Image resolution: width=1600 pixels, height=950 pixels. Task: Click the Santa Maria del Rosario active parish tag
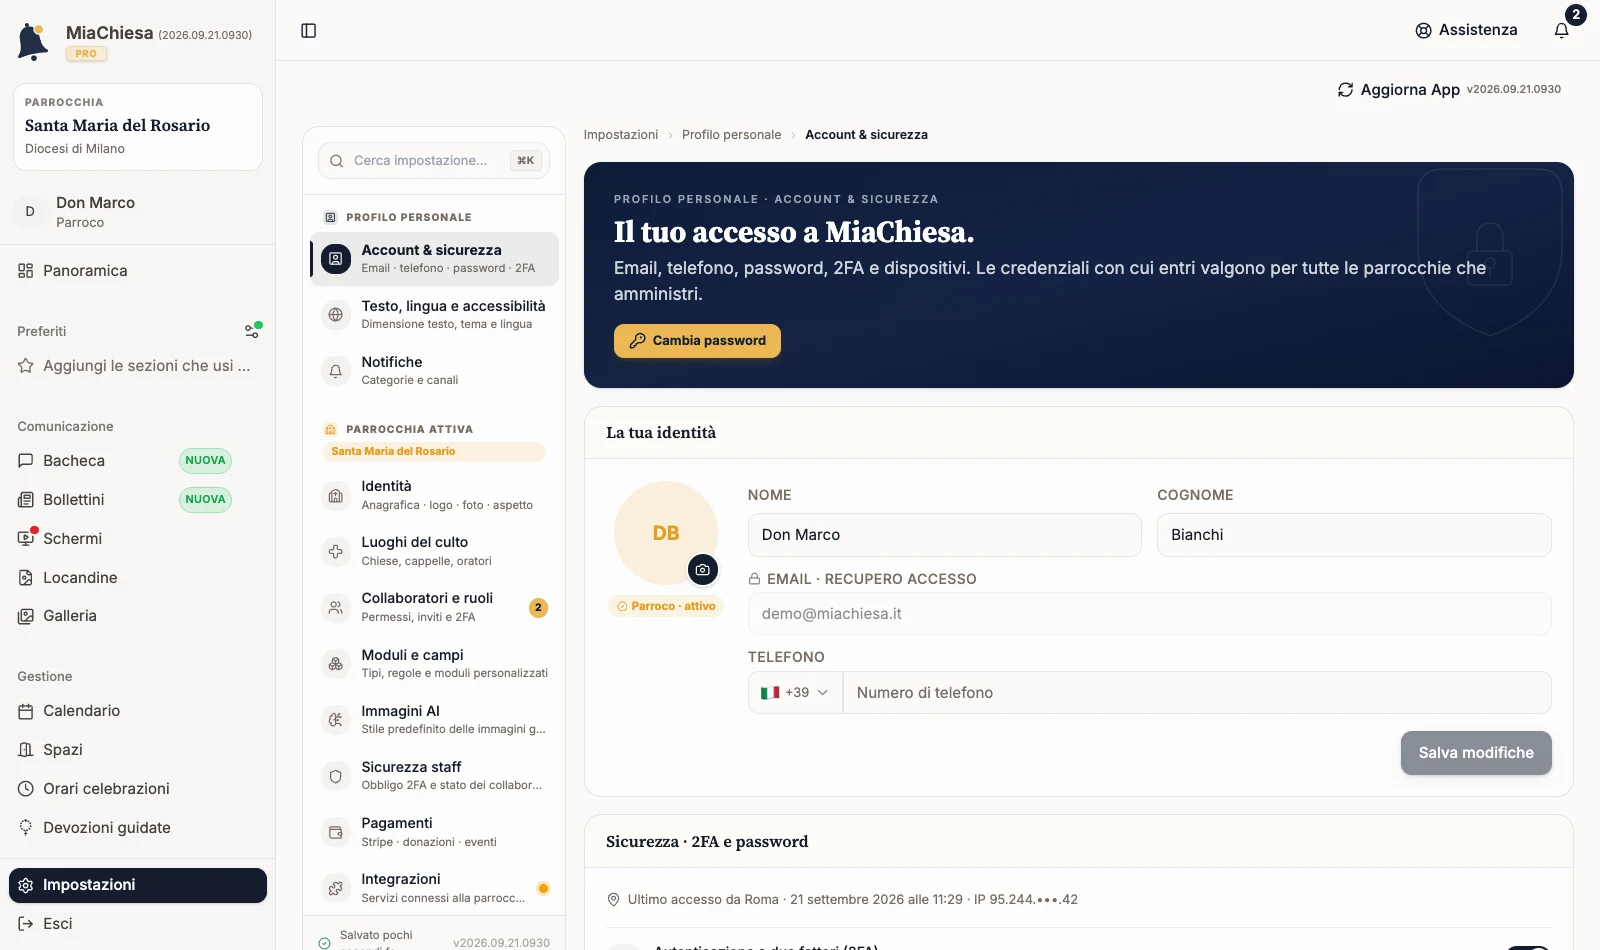coord(434,452)
